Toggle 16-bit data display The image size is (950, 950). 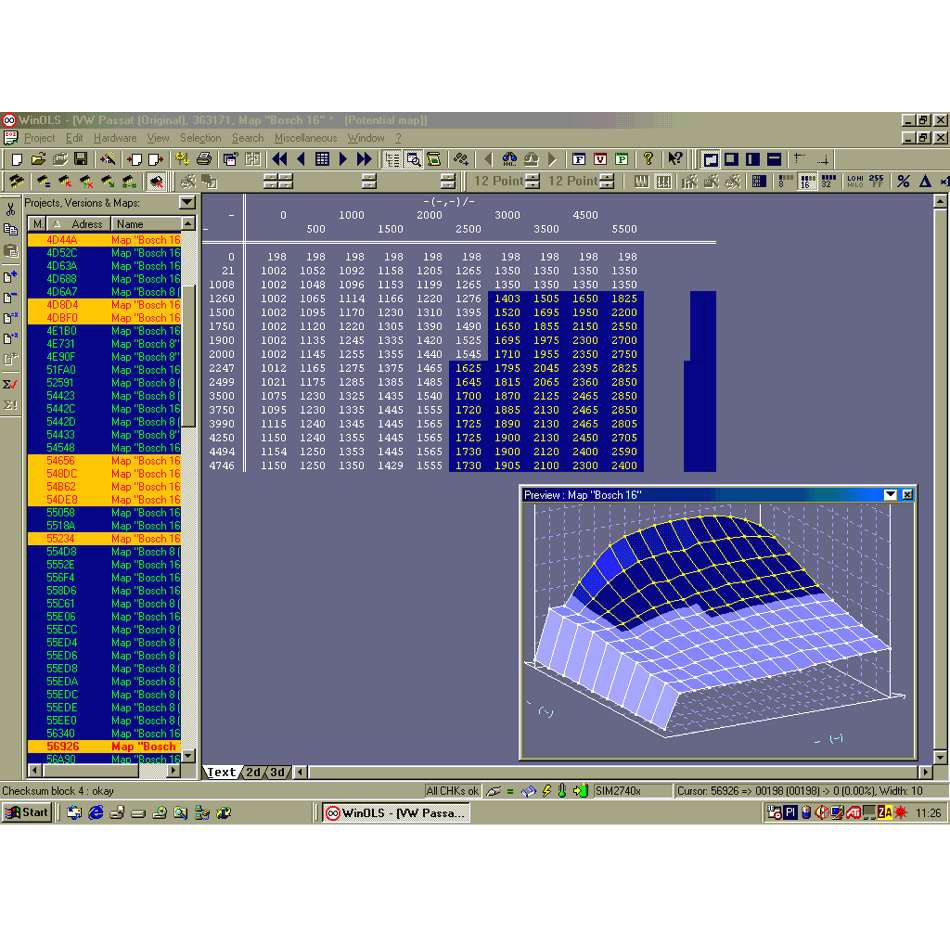click(807, 181)
